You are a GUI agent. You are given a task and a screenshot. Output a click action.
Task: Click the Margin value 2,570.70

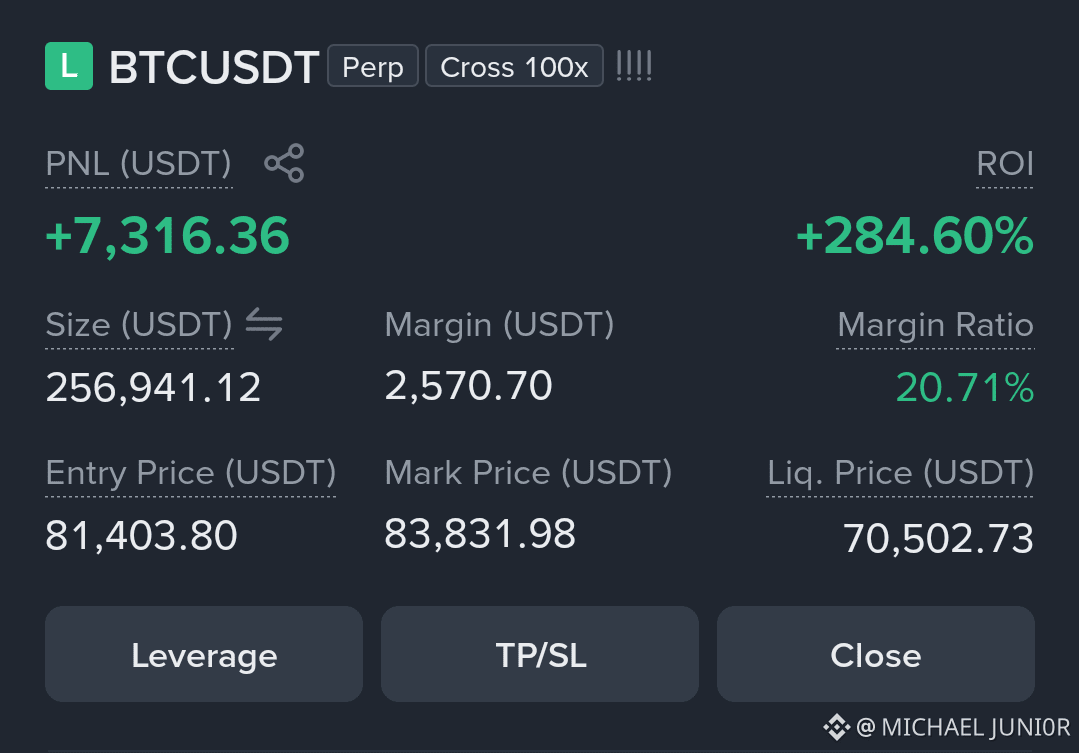pos(469,385)
